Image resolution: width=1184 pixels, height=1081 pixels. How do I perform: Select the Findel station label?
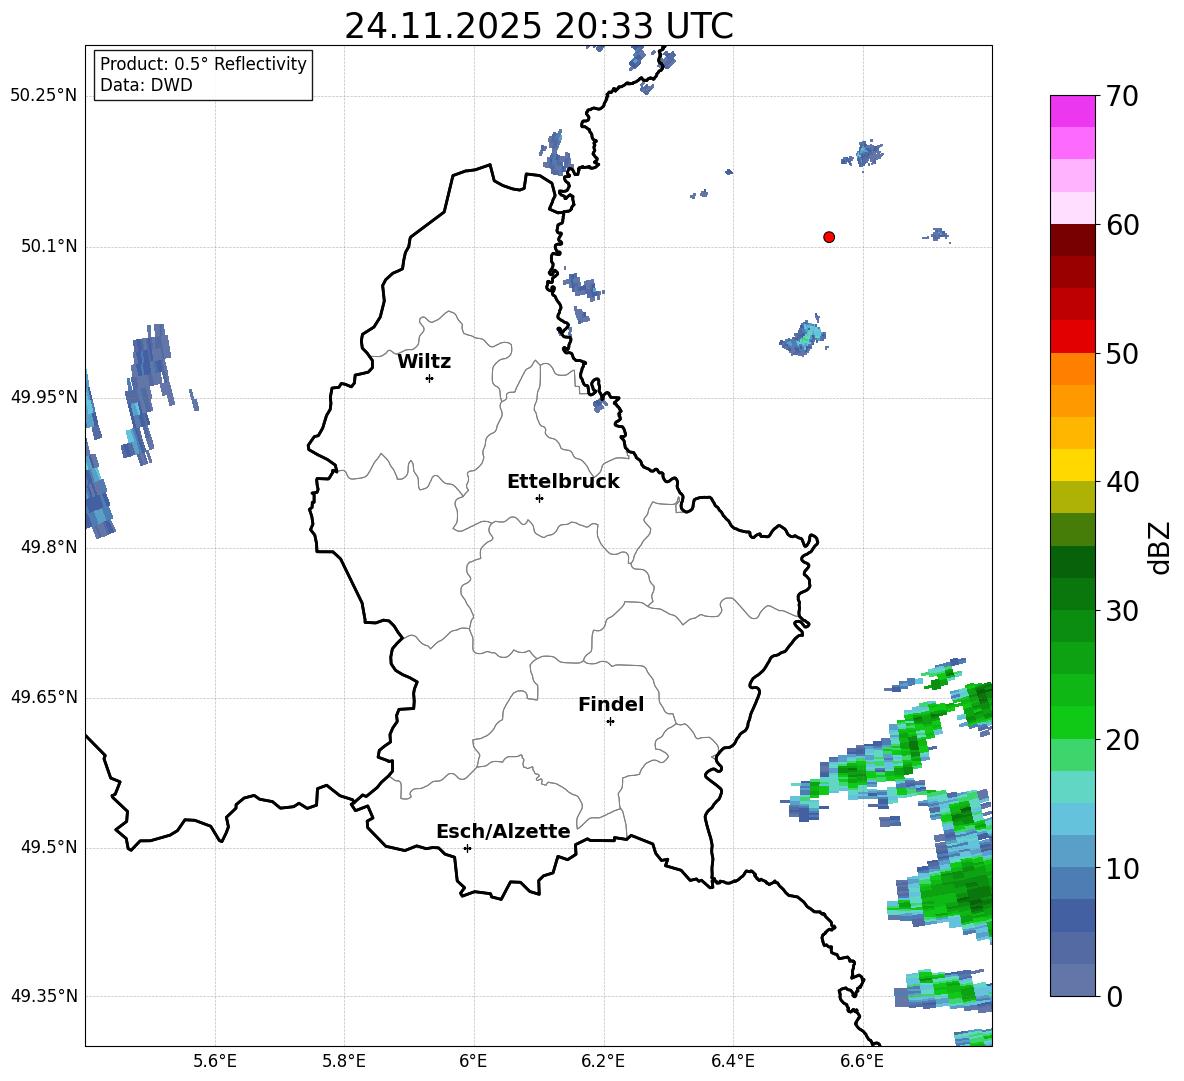point(611,704)
